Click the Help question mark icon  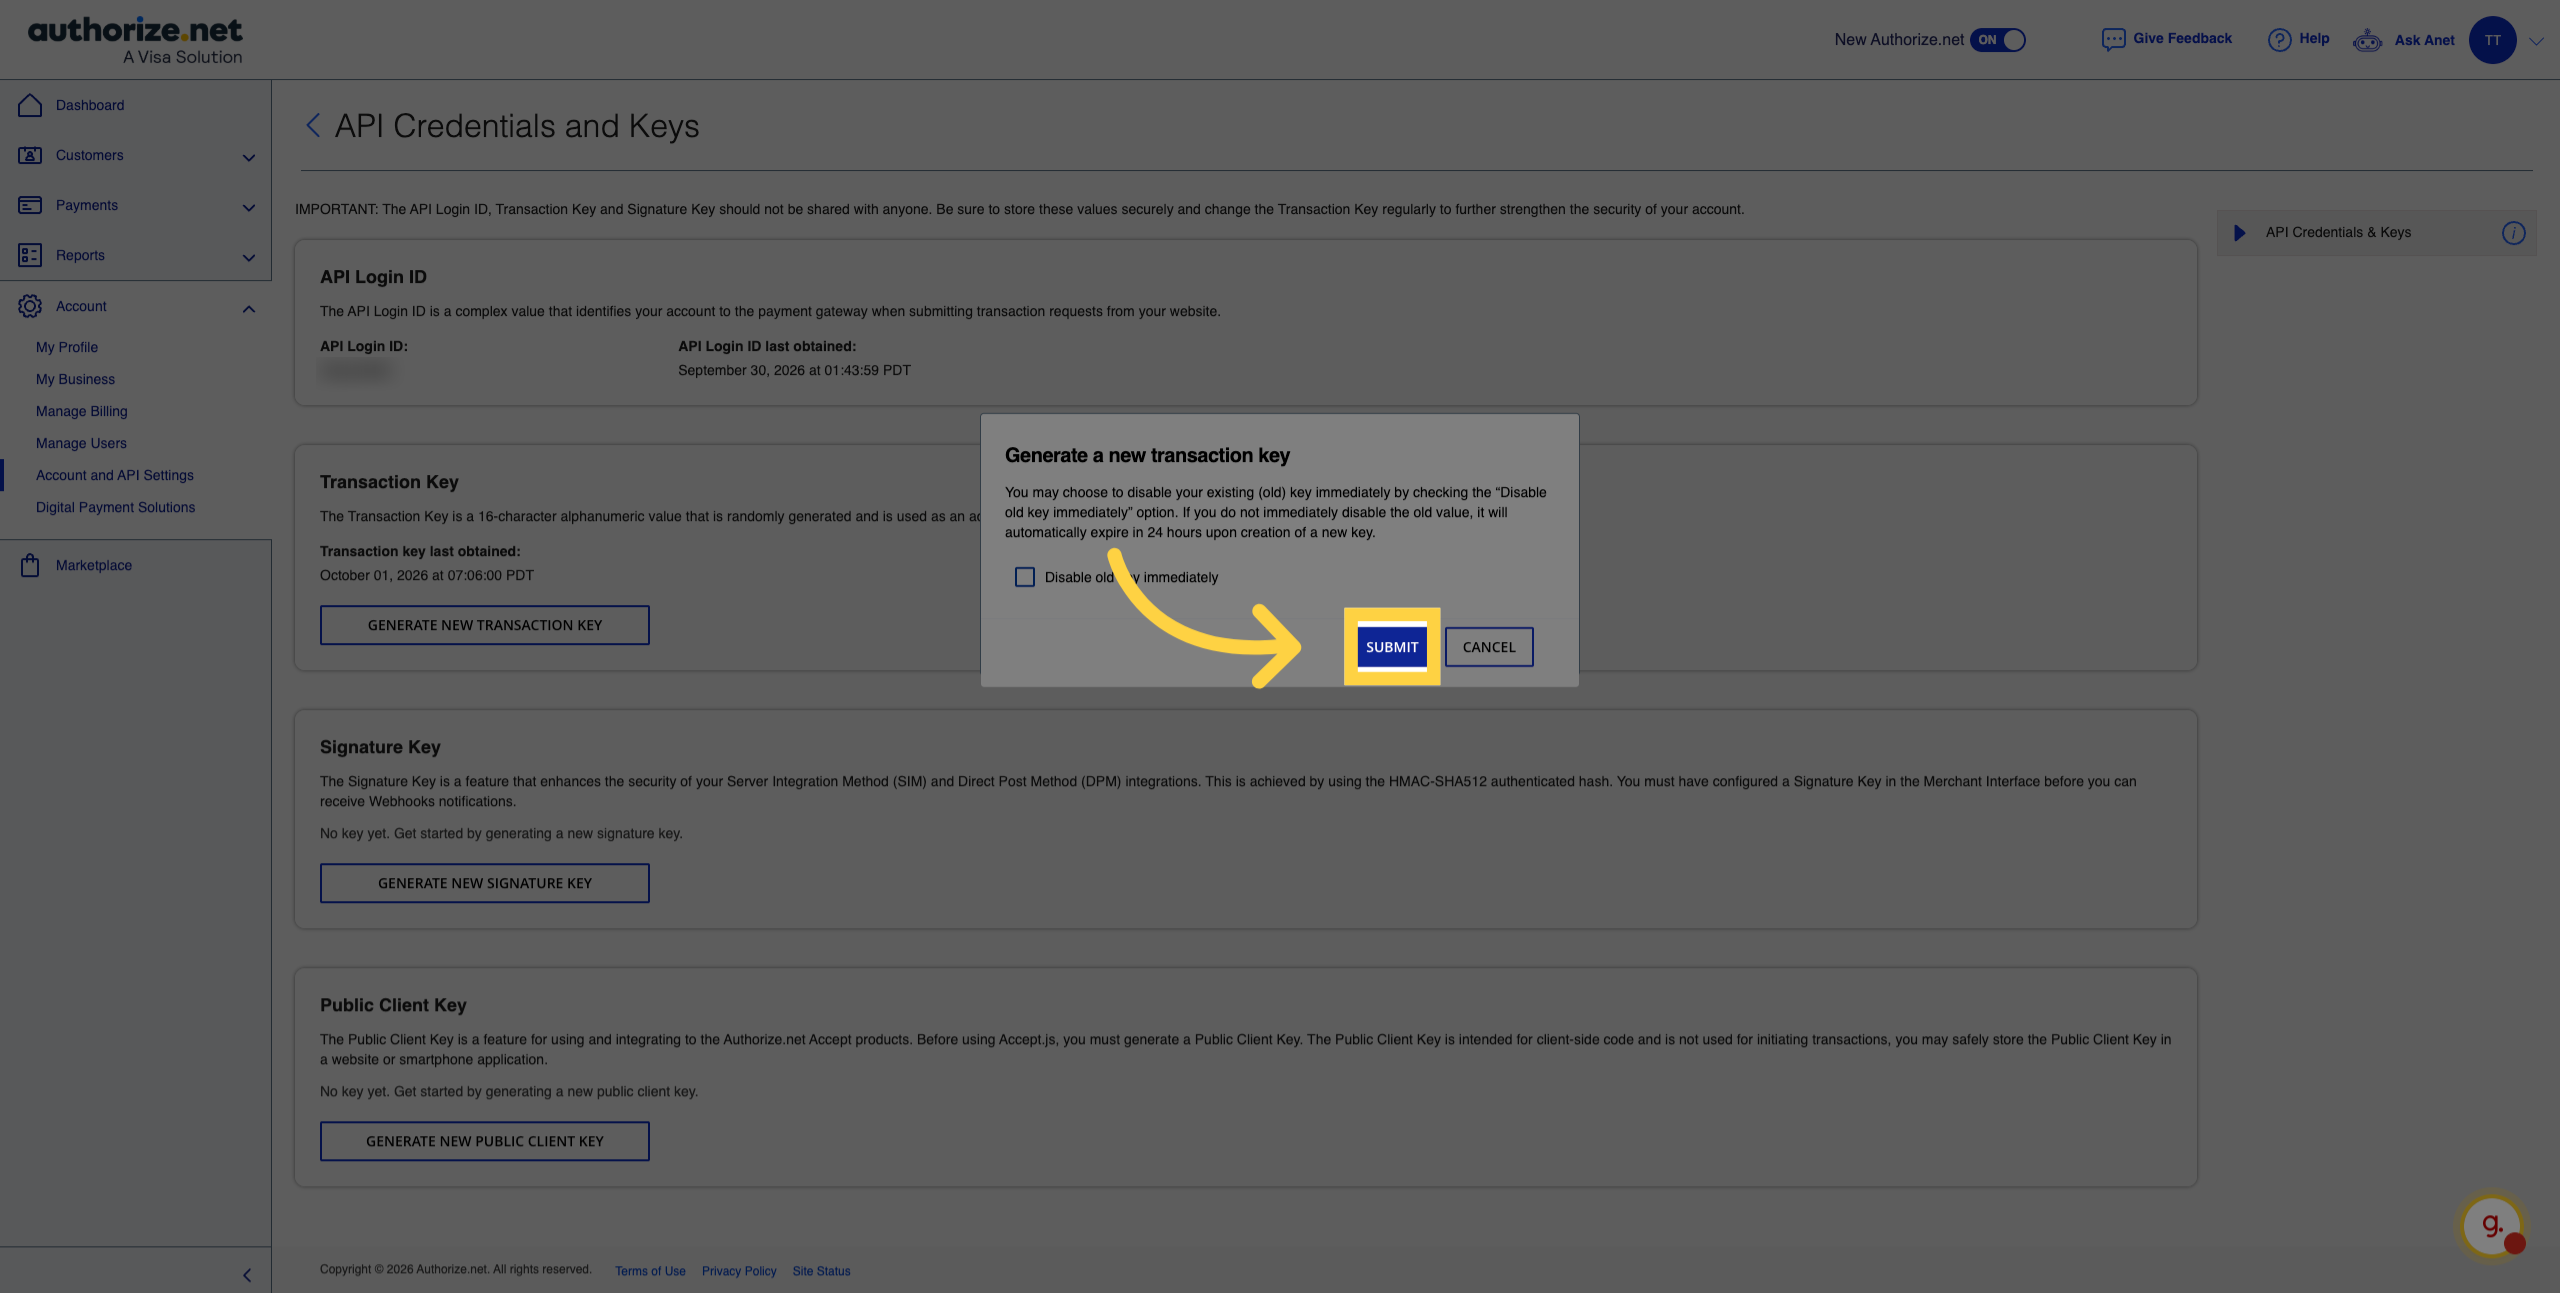click(2279, 40)
